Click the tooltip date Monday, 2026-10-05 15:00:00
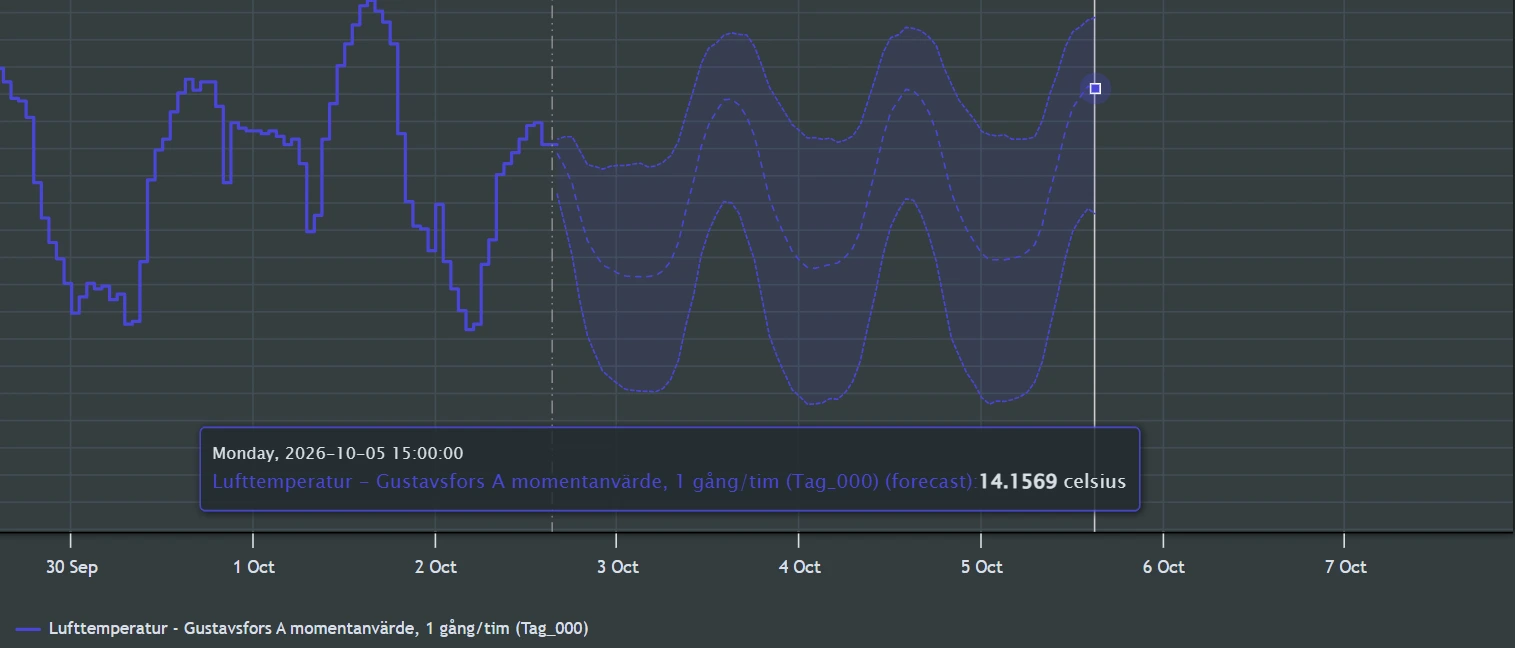 [338, 454]
